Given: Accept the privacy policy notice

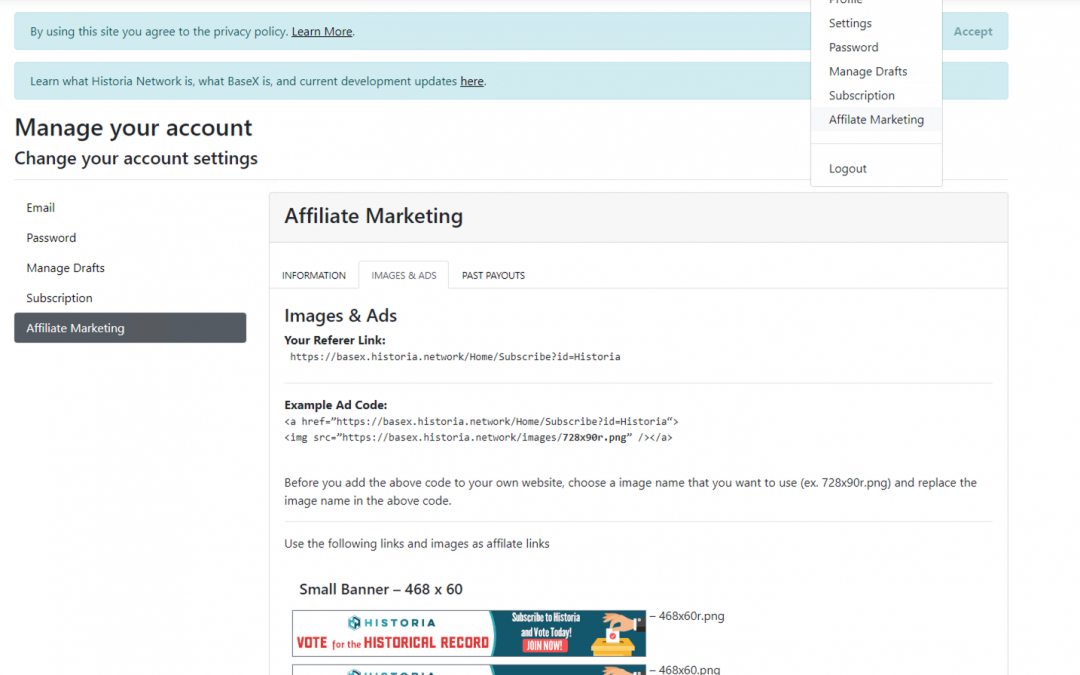Looking at the screenshot, I should tap(972, 32).
